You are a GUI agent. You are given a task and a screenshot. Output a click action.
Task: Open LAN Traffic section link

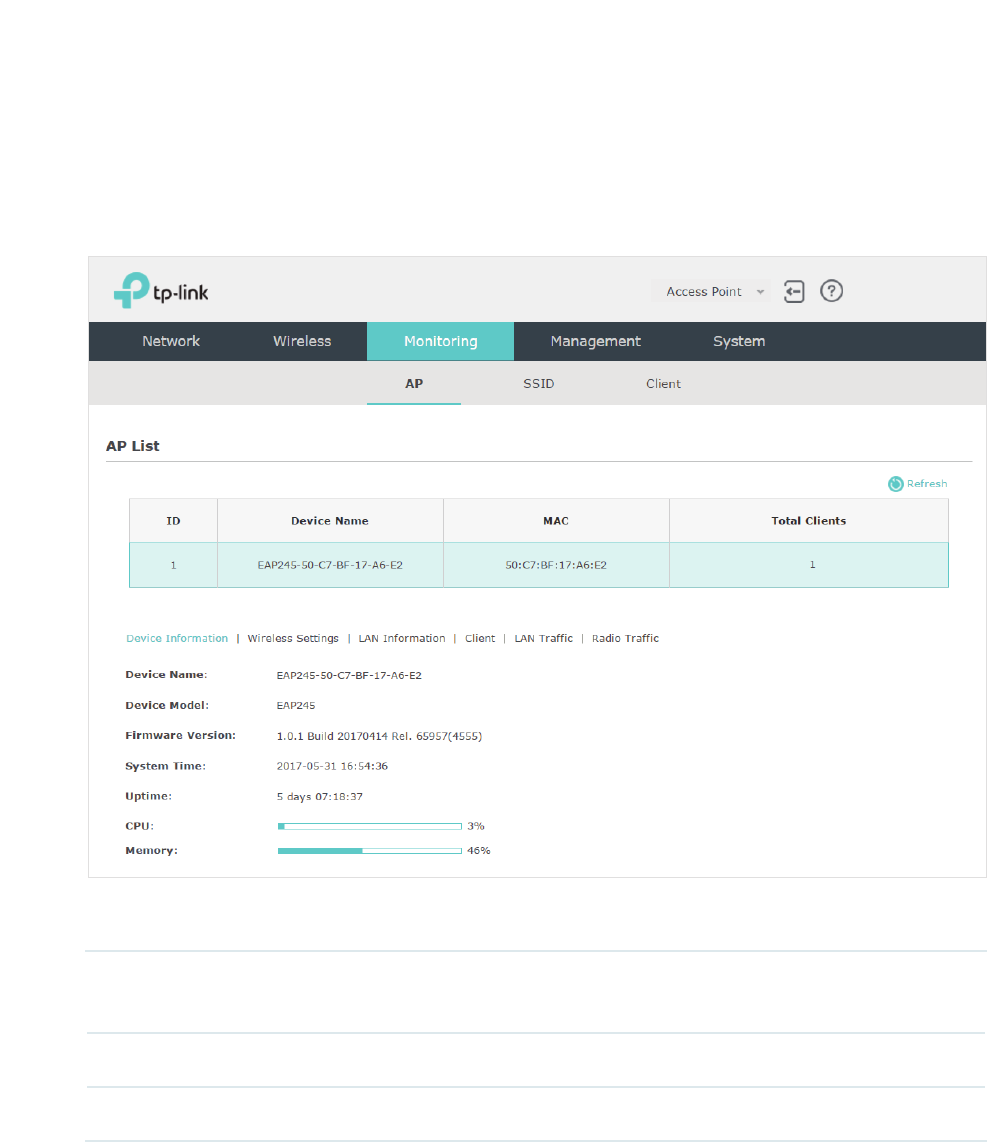click(x=543, y=638)
